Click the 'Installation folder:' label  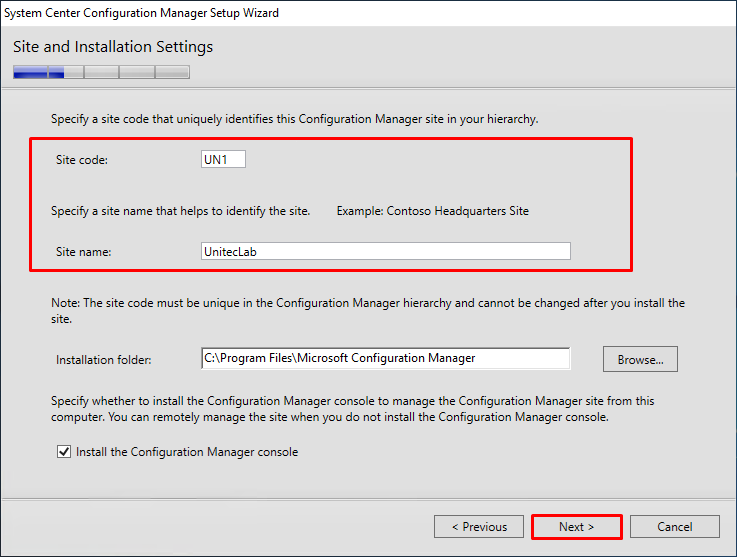click(x=103, y=360)
